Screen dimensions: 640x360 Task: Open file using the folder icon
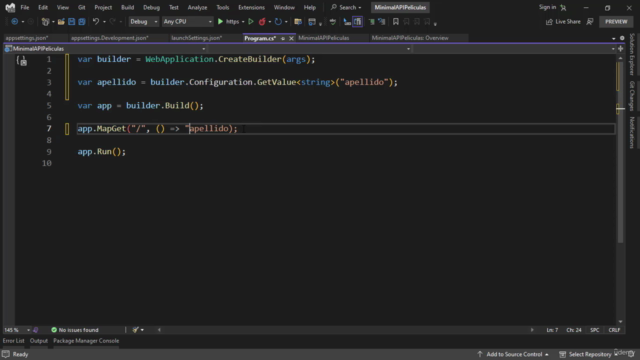pyautogui.click(x=61, y=22)
